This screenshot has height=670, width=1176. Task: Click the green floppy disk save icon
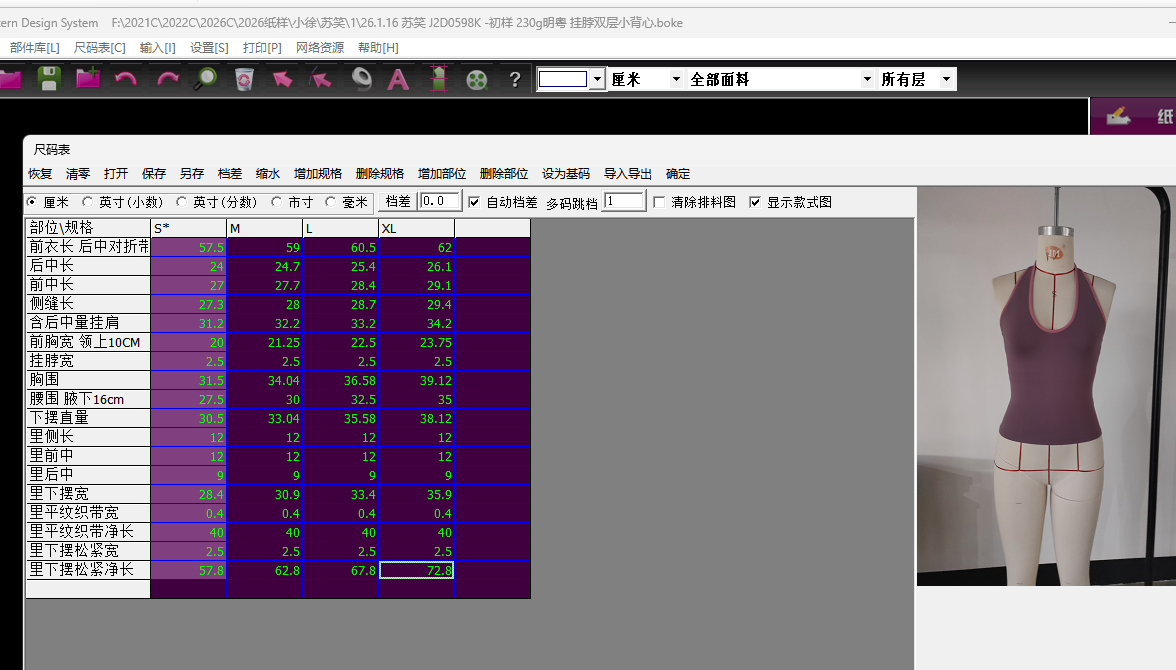(49, 78)
